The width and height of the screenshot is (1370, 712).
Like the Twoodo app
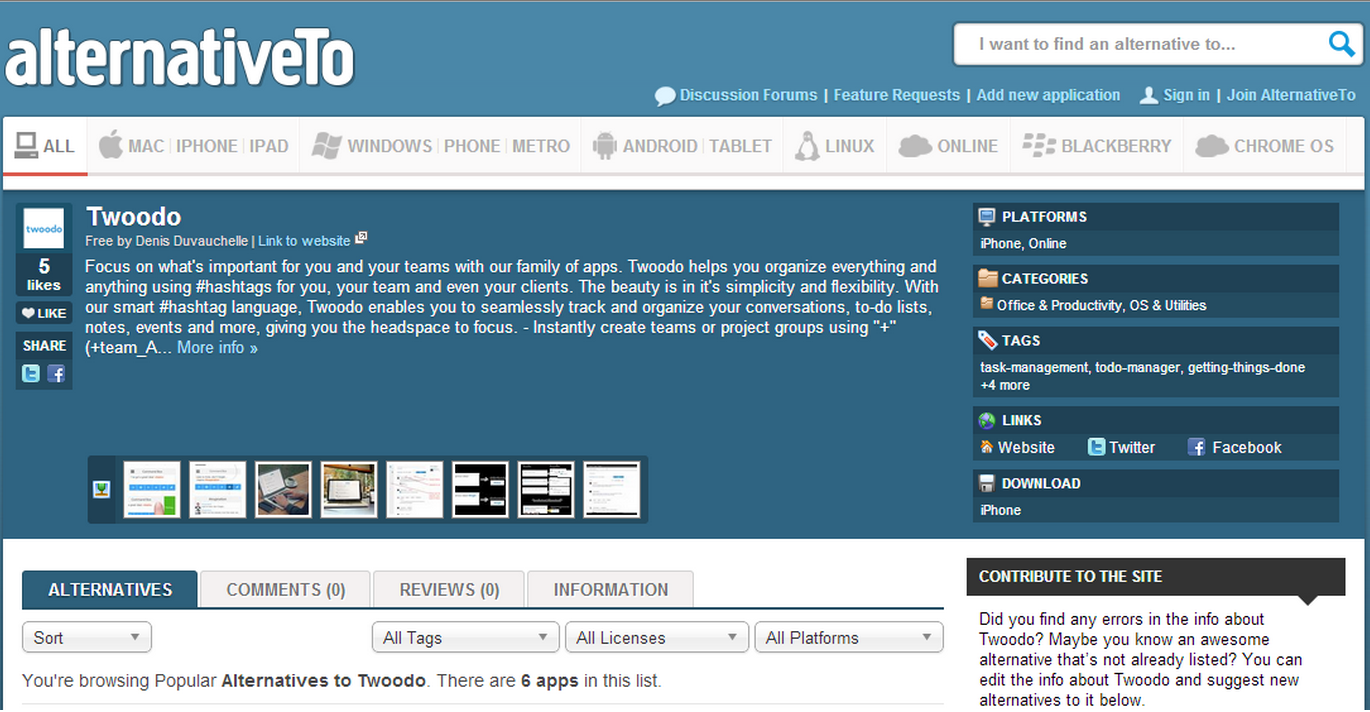[44, 313]
